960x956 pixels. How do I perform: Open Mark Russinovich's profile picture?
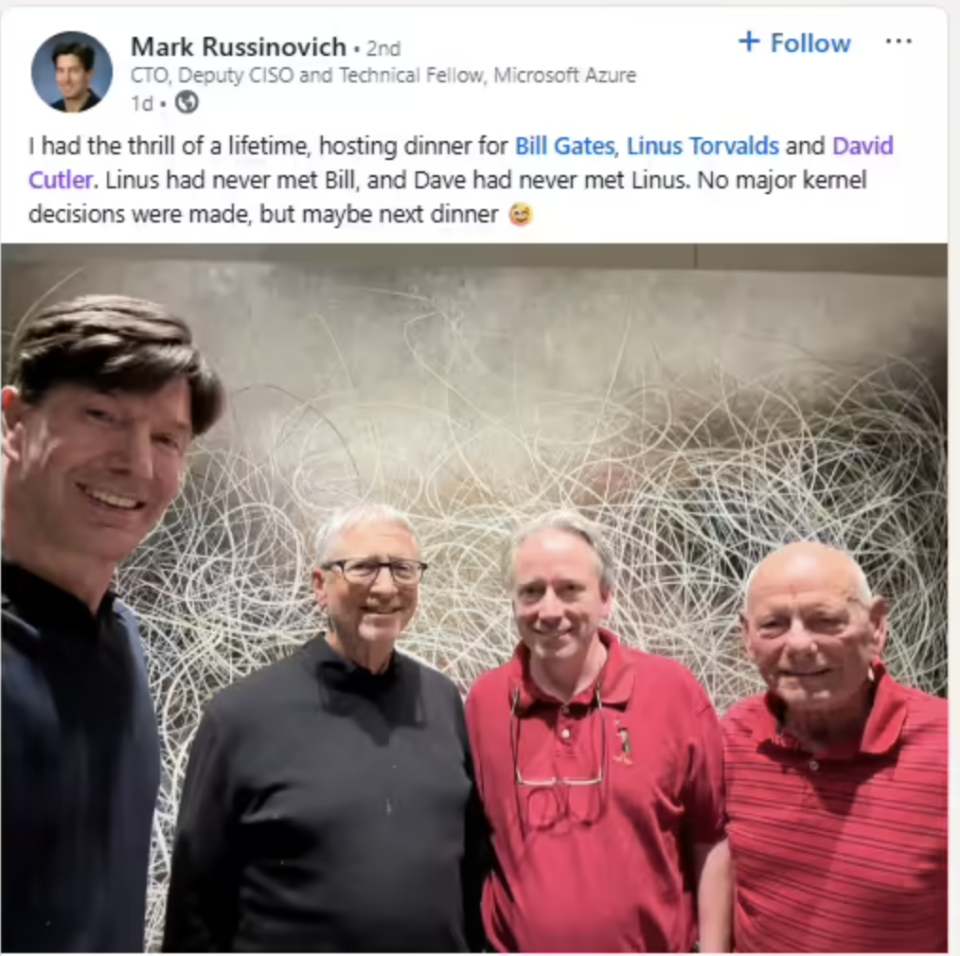point(72,72)
